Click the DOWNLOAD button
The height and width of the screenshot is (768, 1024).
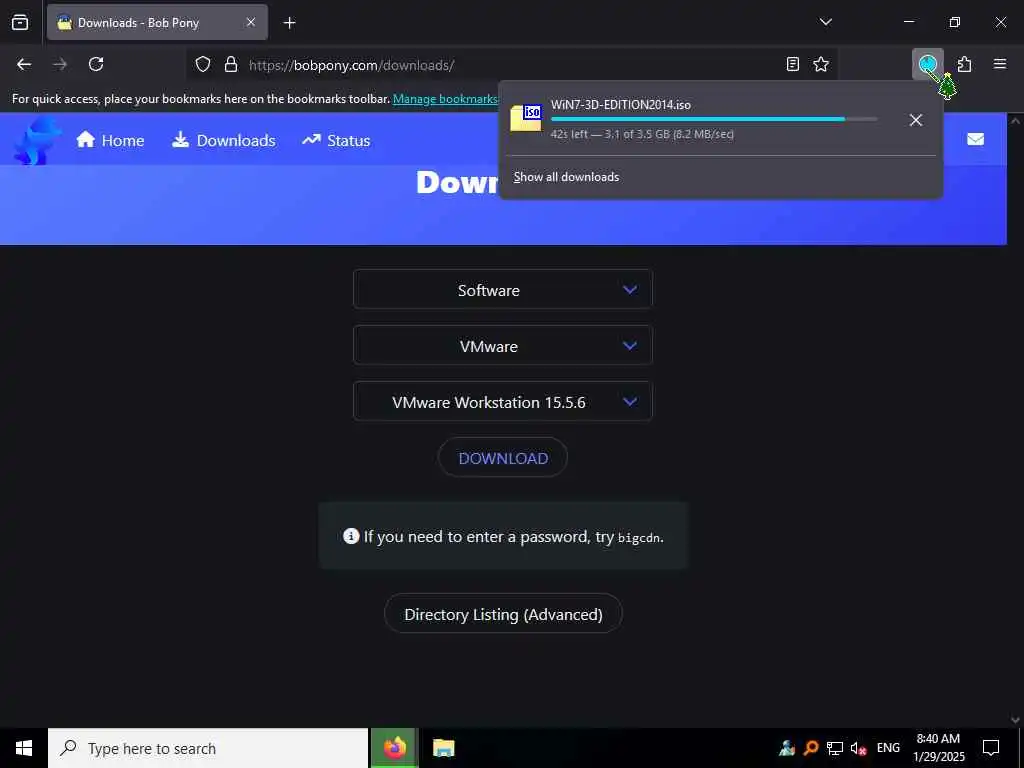pos(503,458)
